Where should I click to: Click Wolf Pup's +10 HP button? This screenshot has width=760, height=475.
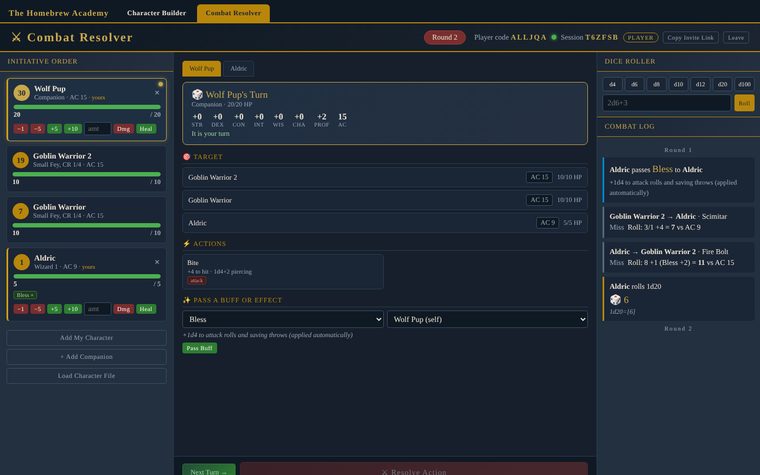73,129
